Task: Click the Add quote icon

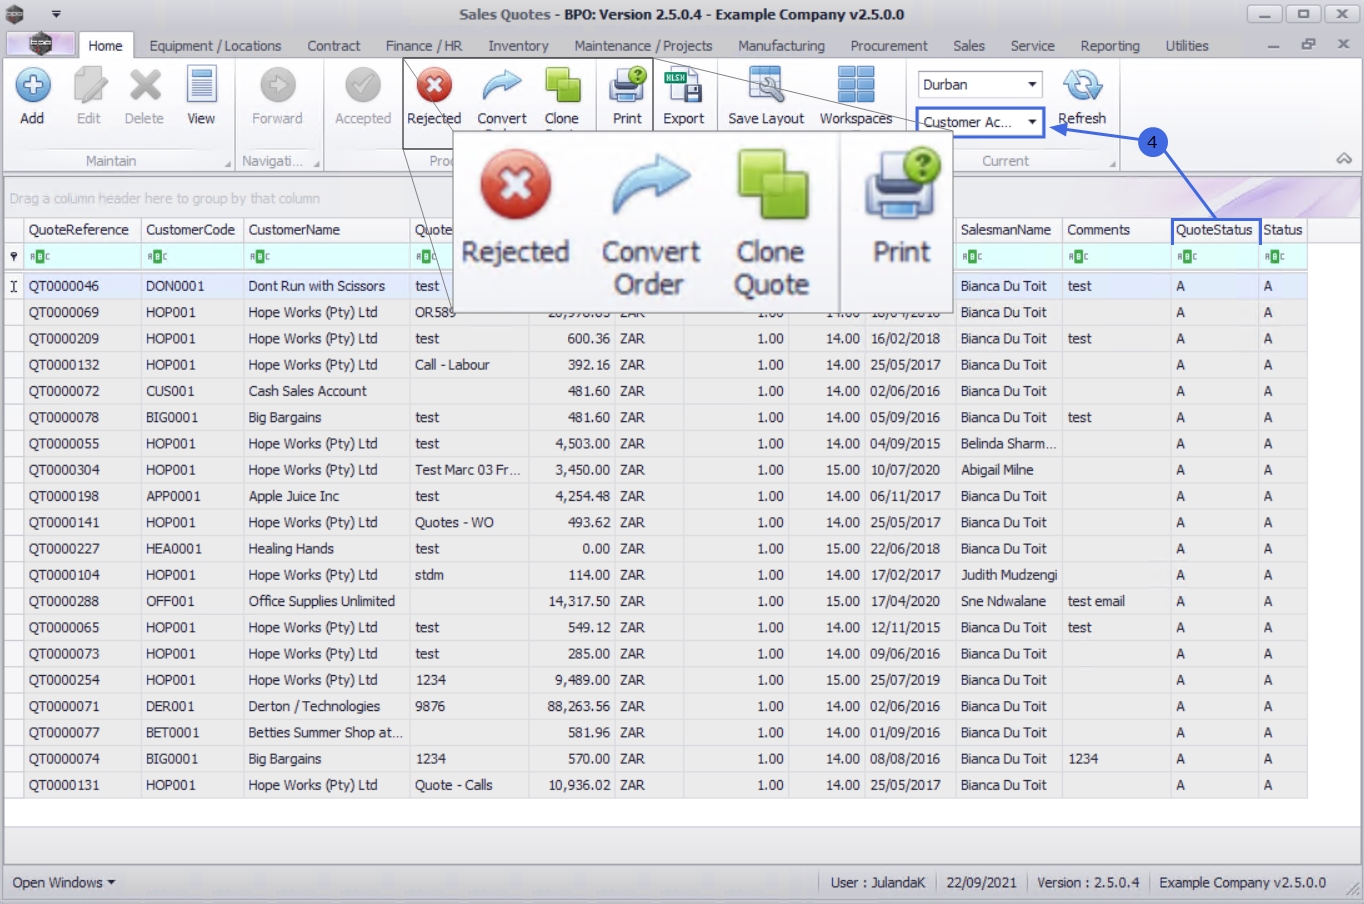Action: [x=32, y=86]
